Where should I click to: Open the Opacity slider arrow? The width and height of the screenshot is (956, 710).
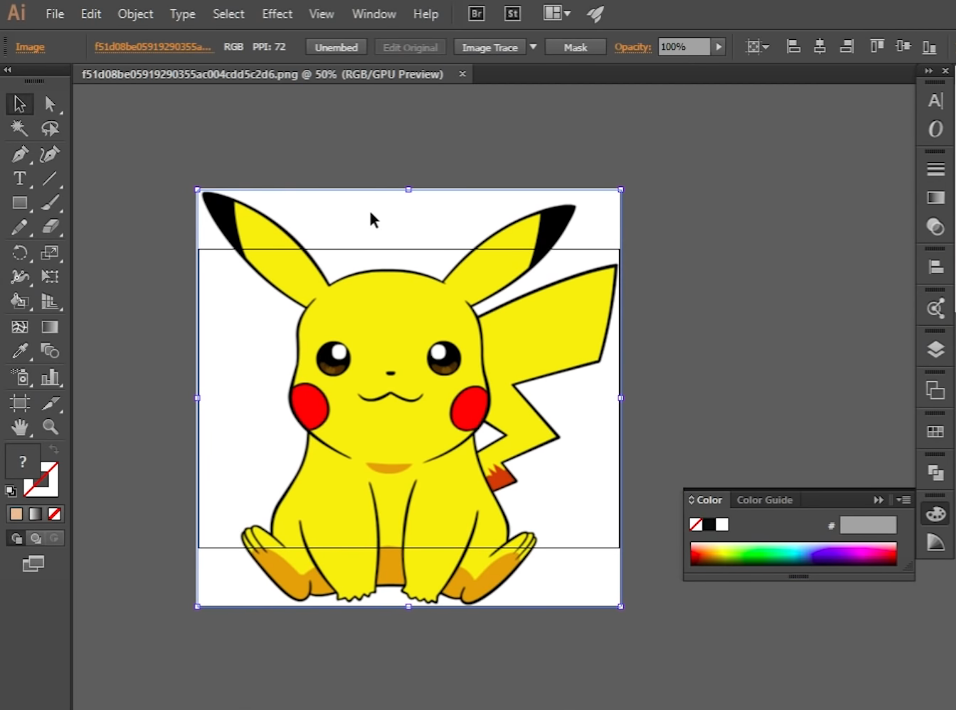coord(719,46)
